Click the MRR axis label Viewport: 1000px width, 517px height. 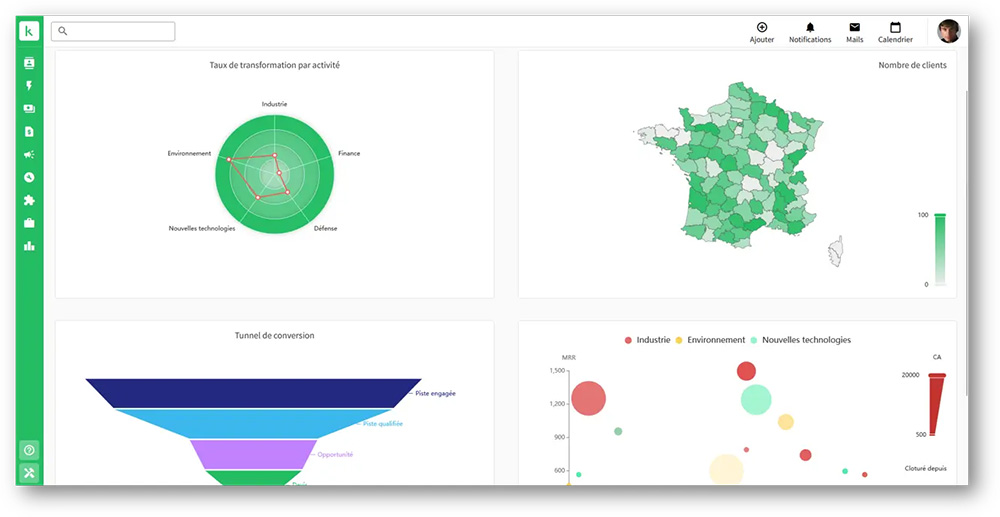[568, 358]
